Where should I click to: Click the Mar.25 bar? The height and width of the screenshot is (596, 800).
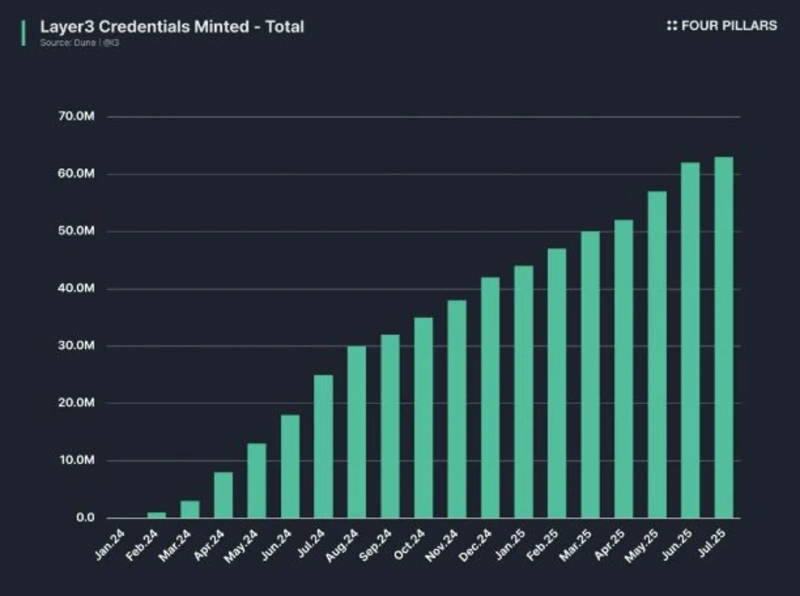pyautogui.click(x=590, y=375)
